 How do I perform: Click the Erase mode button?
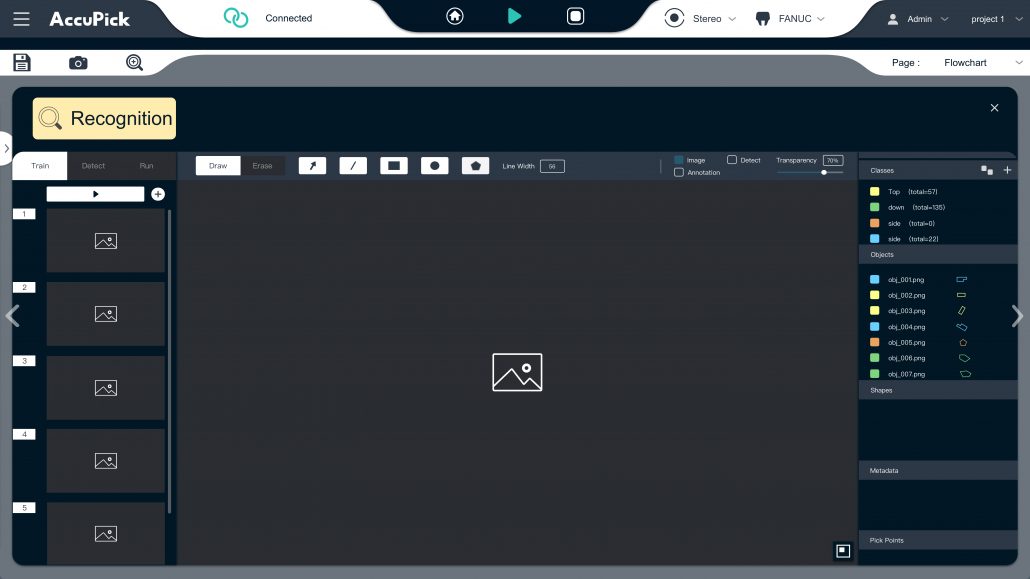pos(262,166)
